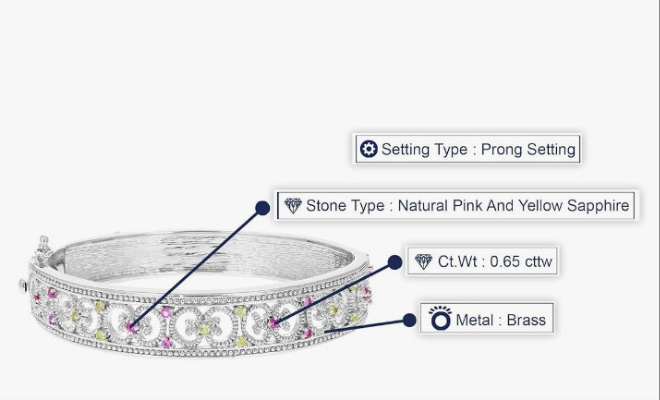Click the gear icon beside Setting Type
The image size is (660, 400).
pos(368,150)
